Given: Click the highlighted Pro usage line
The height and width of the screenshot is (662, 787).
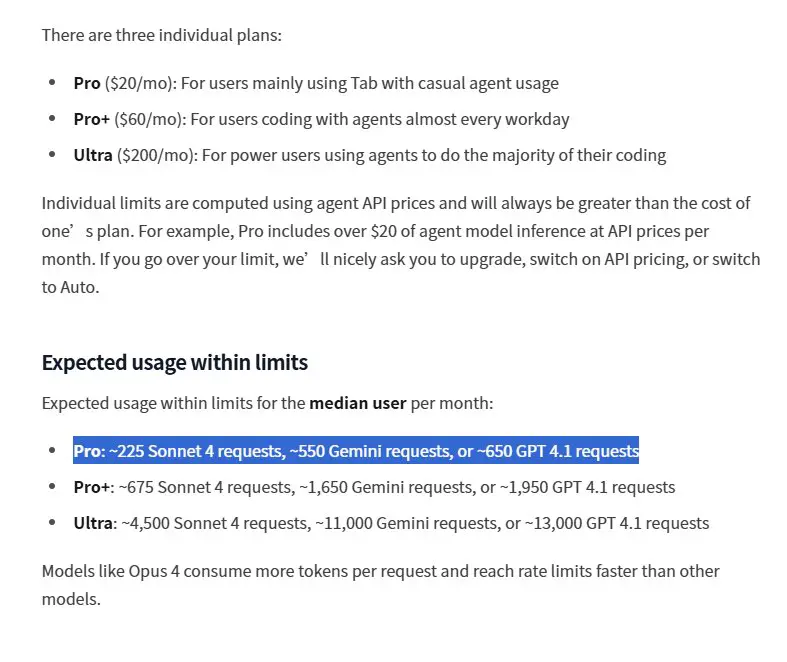Looking at the screenshot, I should click(x=356, y=451).
